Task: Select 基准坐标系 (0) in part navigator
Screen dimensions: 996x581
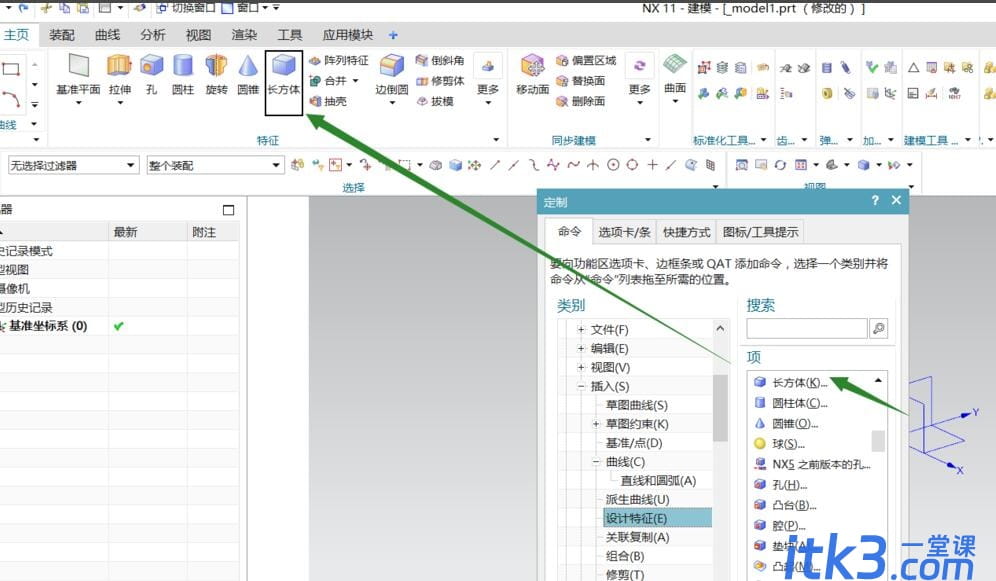Action: [x=48, y=326]
